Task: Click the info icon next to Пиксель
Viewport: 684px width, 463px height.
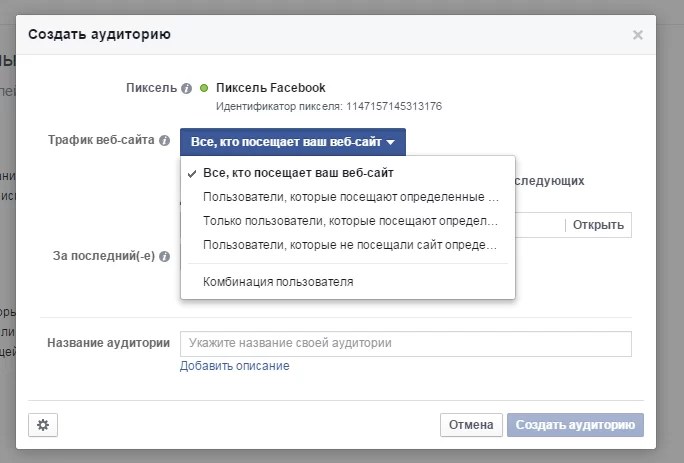Action: 186,88
